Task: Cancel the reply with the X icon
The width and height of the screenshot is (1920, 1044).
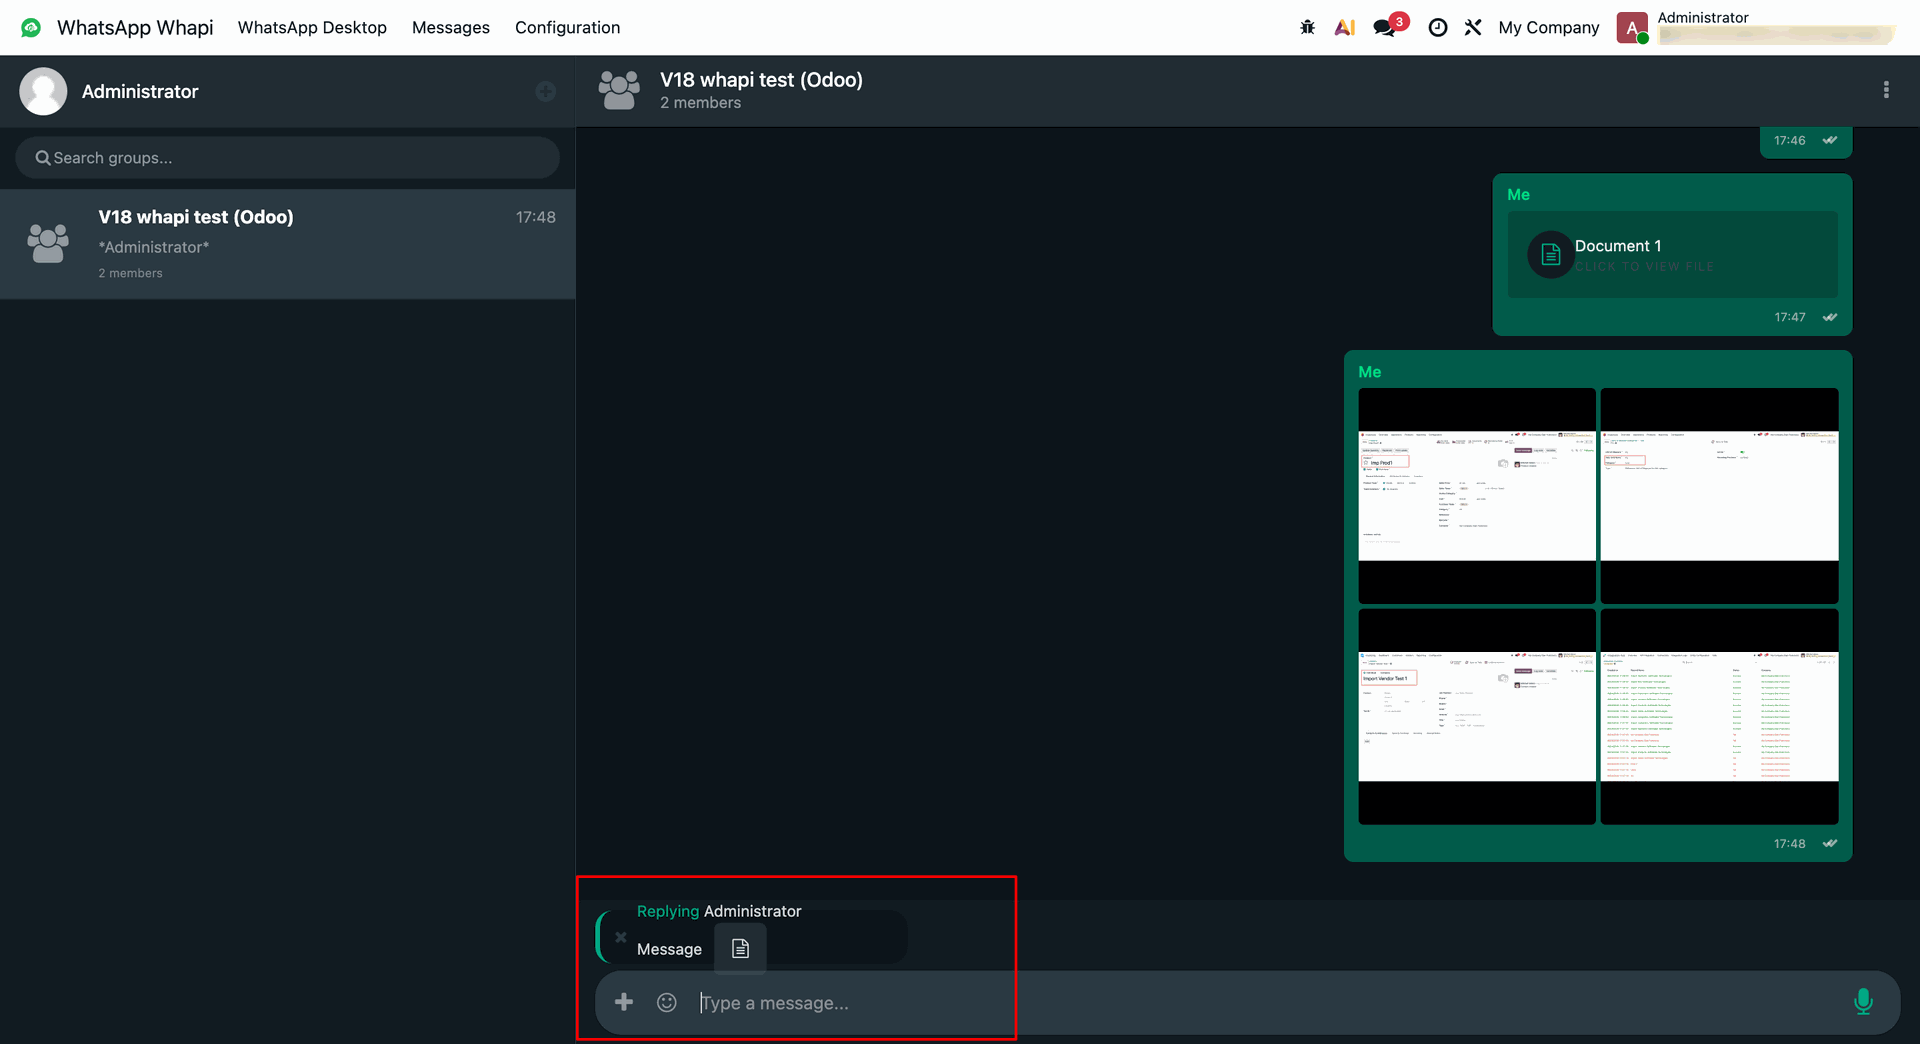Action: click(x=621, y=937)
